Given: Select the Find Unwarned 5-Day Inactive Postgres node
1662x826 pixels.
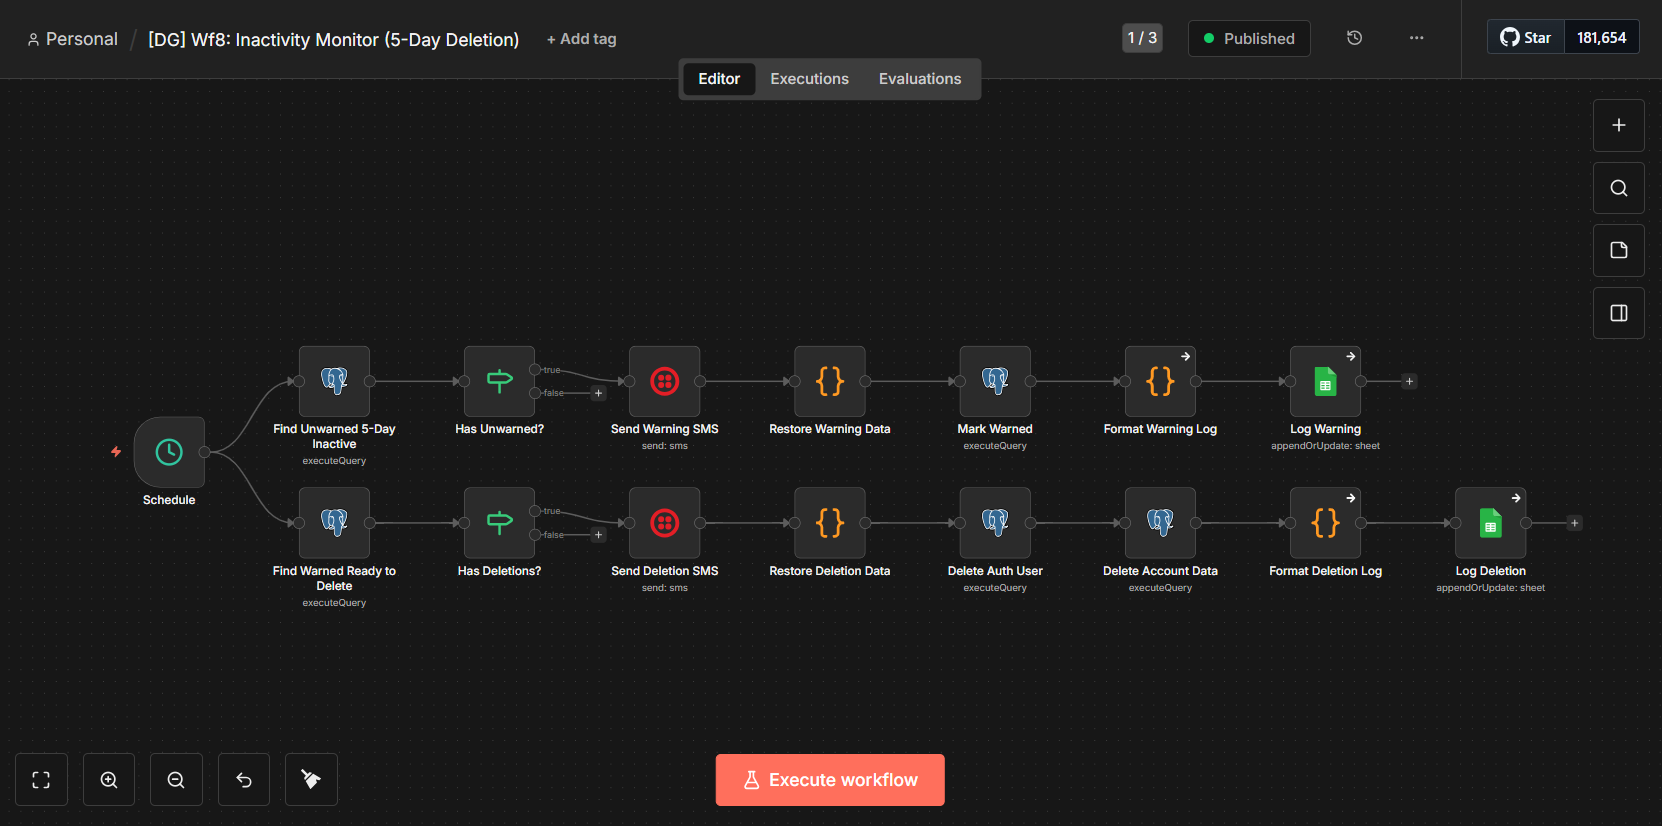Looking at the screenshot, I should (334, 381).
